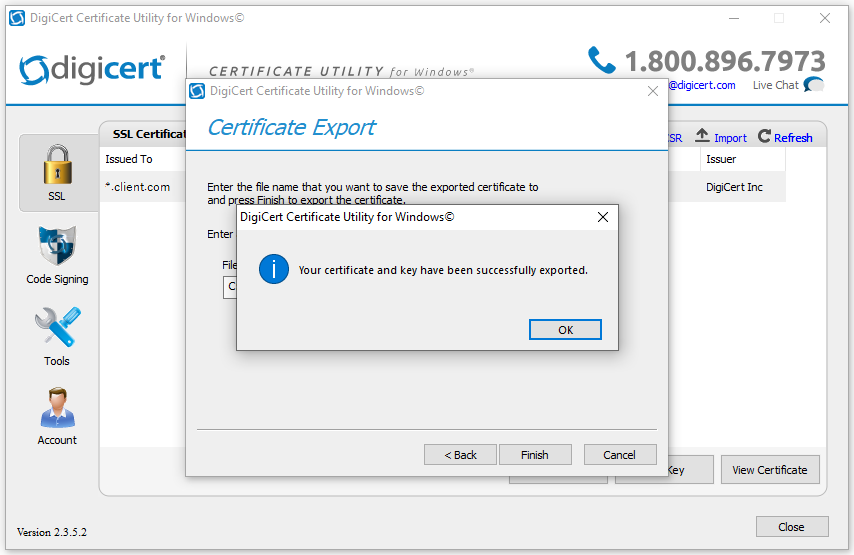Click the Live Chat speech bubble icon
Screen dimensions: 854x555
point(814,84)
